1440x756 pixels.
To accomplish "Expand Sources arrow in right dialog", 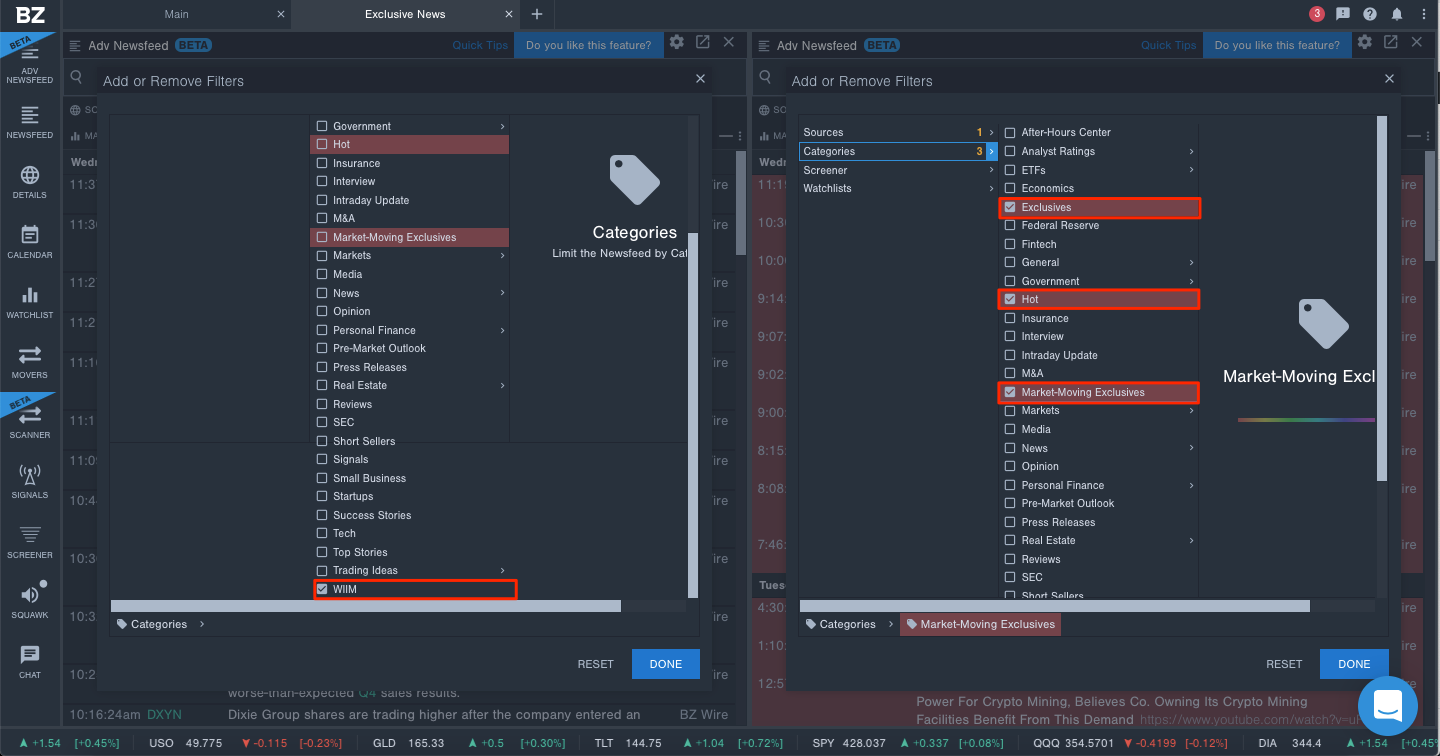I will tap(991, 132).
